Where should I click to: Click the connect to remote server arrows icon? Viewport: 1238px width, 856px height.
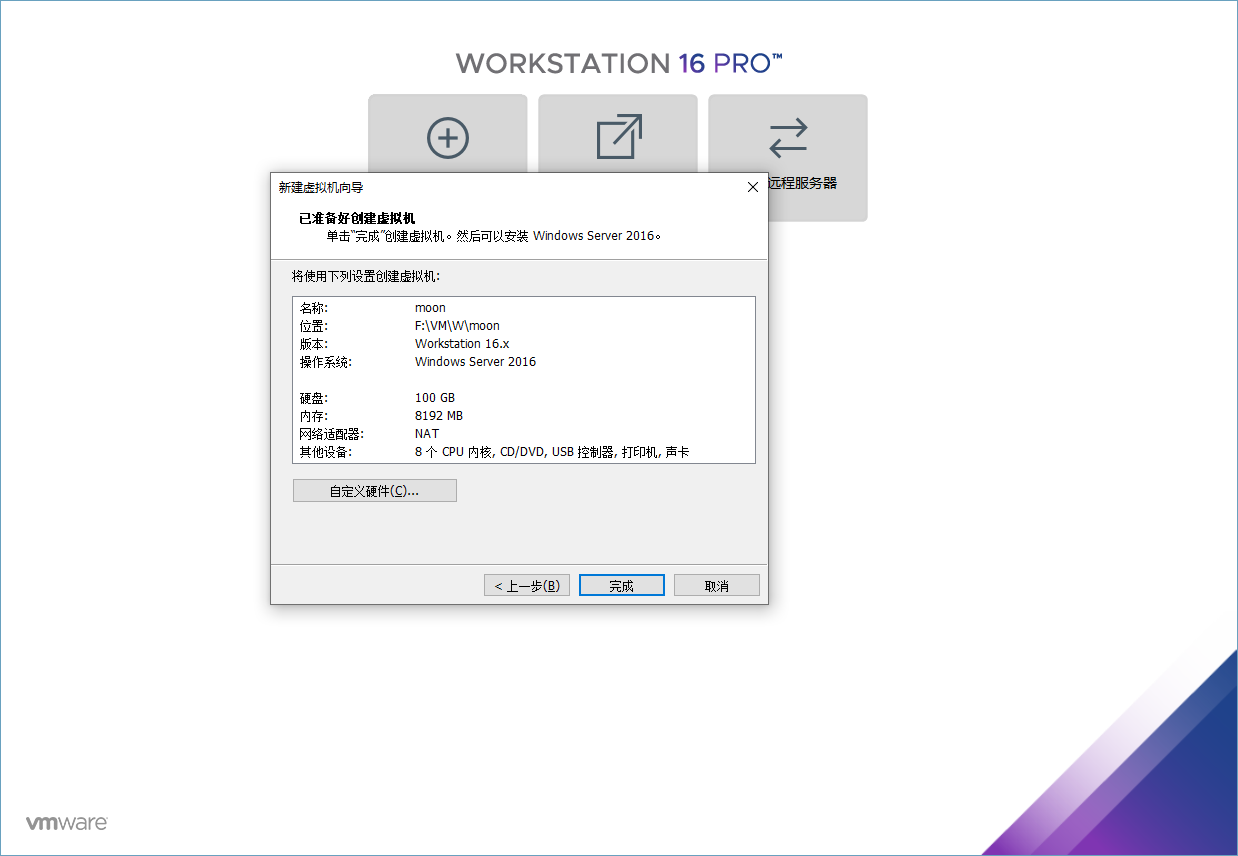(x=788, y=138)
